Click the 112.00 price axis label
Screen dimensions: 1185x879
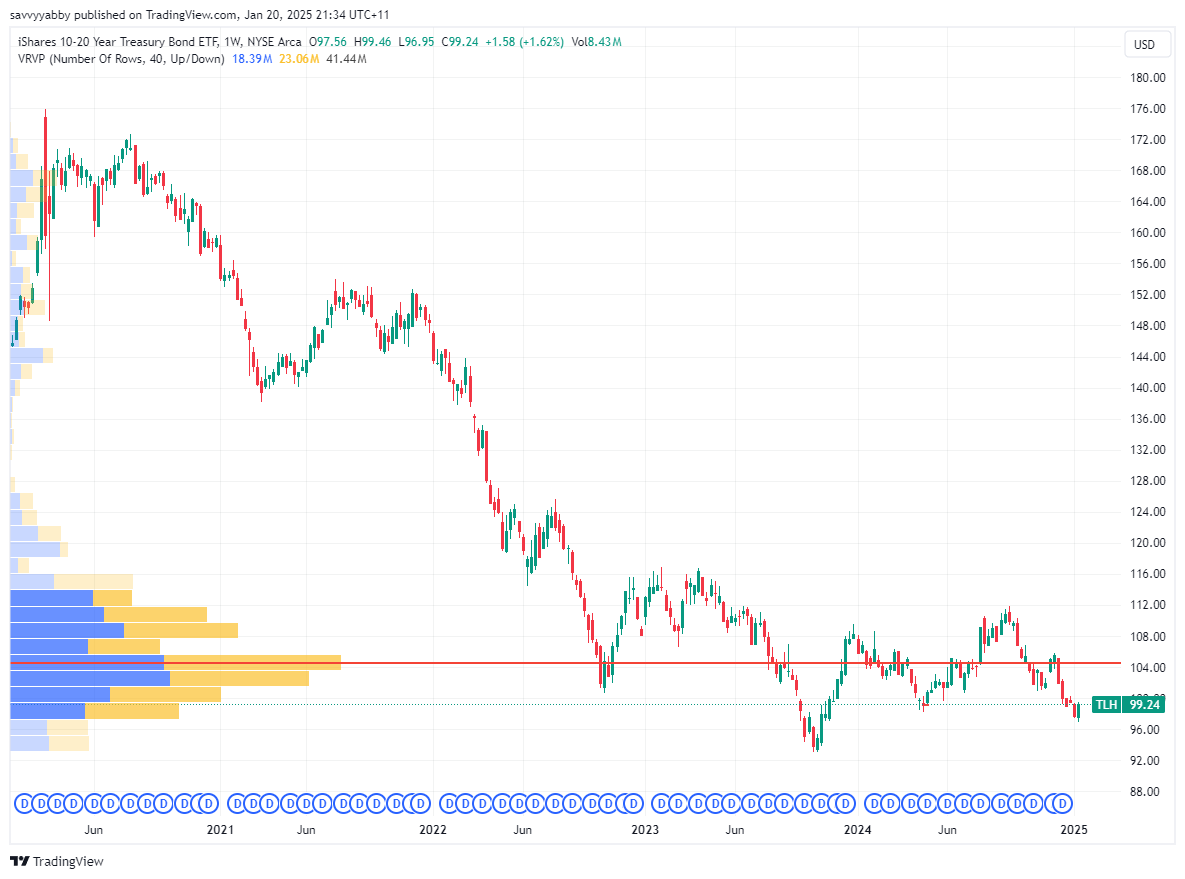pyautogui.click(x=1148, y=605)
